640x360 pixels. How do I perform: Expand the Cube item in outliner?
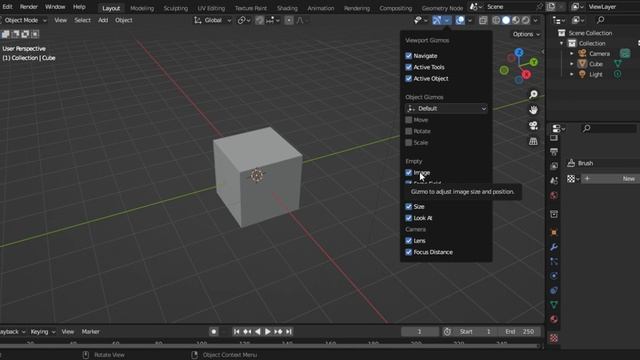(x=571, y=64)
